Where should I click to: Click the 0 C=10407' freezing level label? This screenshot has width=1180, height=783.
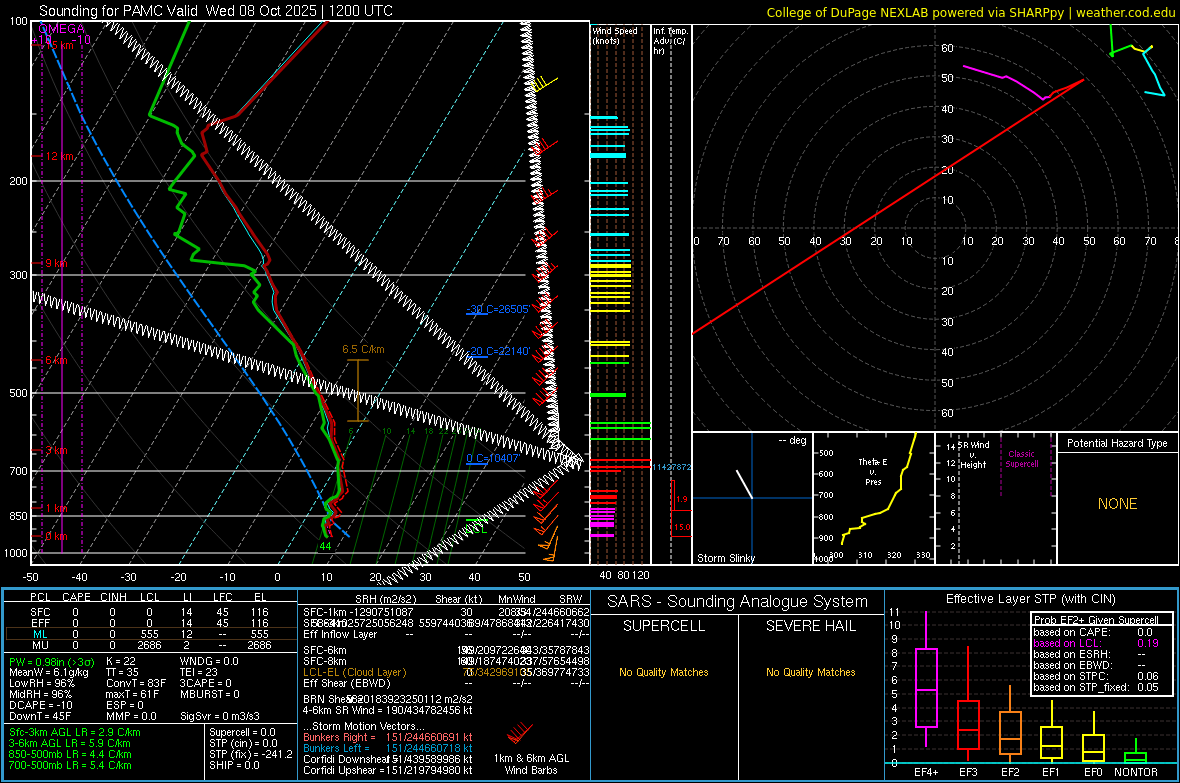tap(493, 458)
